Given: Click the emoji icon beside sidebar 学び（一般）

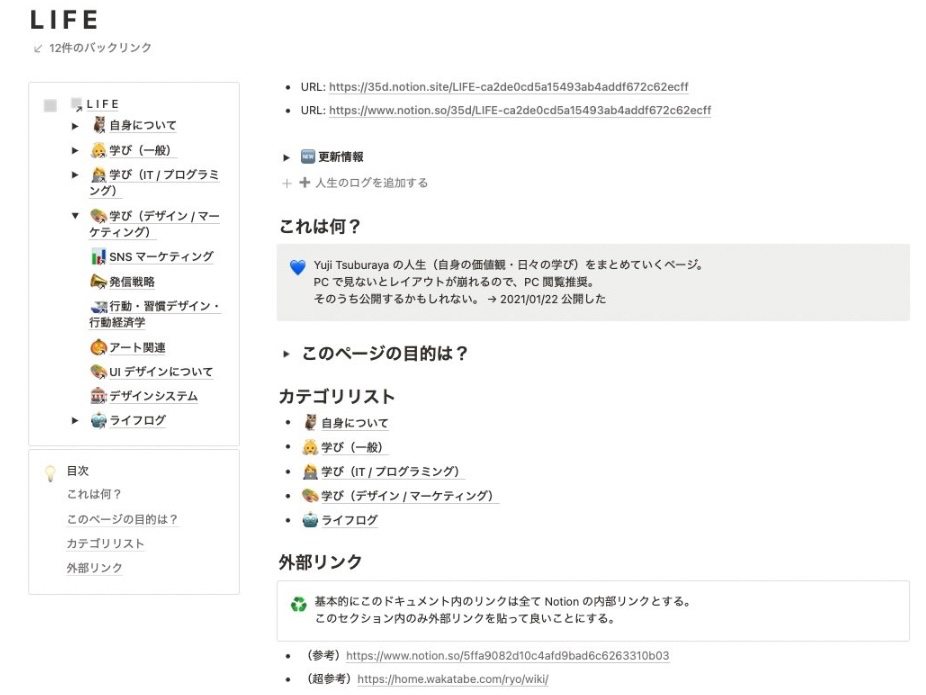Looking at the screenshot, I should click(x=98, y=150).
